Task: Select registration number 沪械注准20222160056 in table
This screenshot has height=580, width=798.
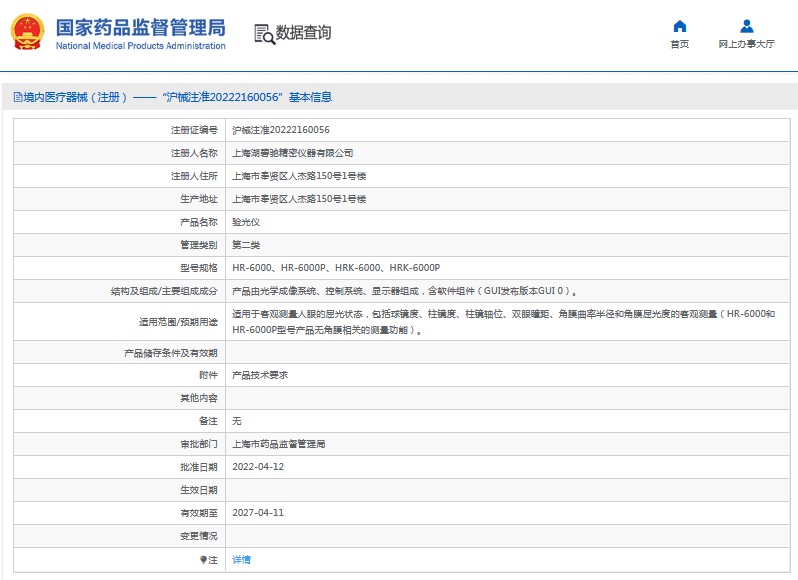Action: click(x=281, y=130)
